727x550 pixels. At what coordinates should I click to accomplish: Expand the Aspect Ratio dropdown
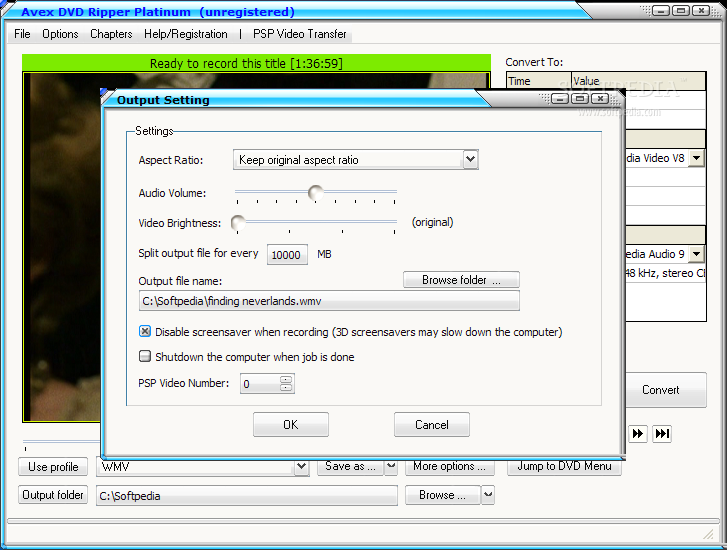[470, 160]
